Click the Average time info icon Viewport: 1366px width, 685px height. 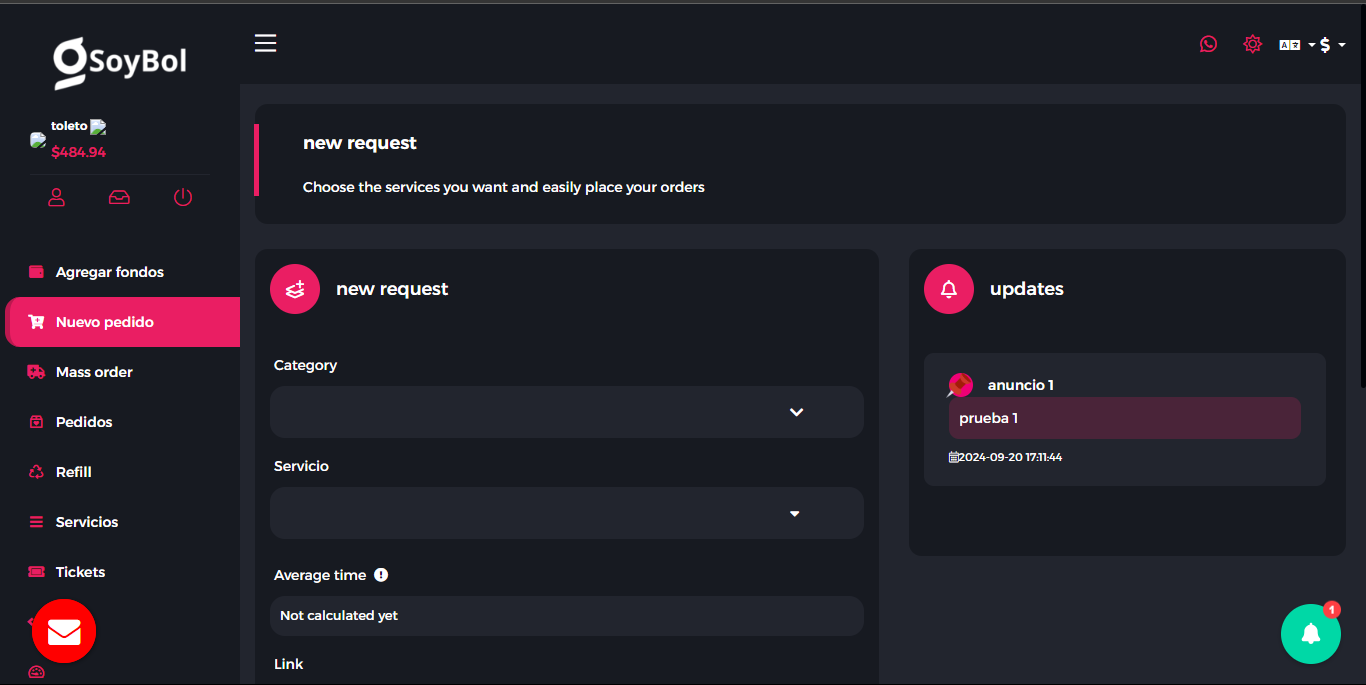(x=381, y=575)
